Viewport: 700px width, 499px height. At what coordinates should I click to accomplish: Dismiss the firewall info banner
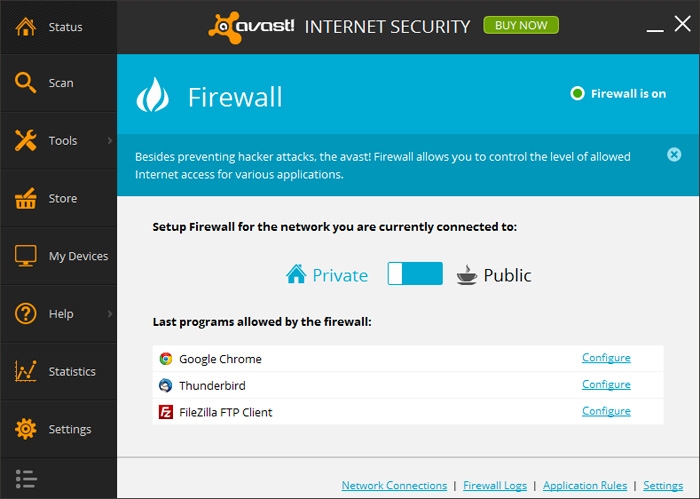(674, 154)
